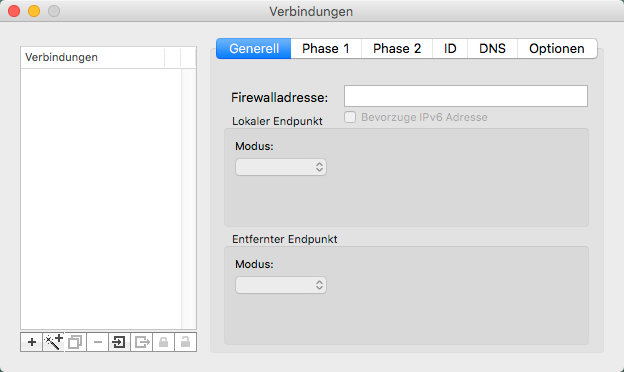Open the connection wizard wand icon
The width and height of the screenshot is (624, 372).
pos(53,342)
